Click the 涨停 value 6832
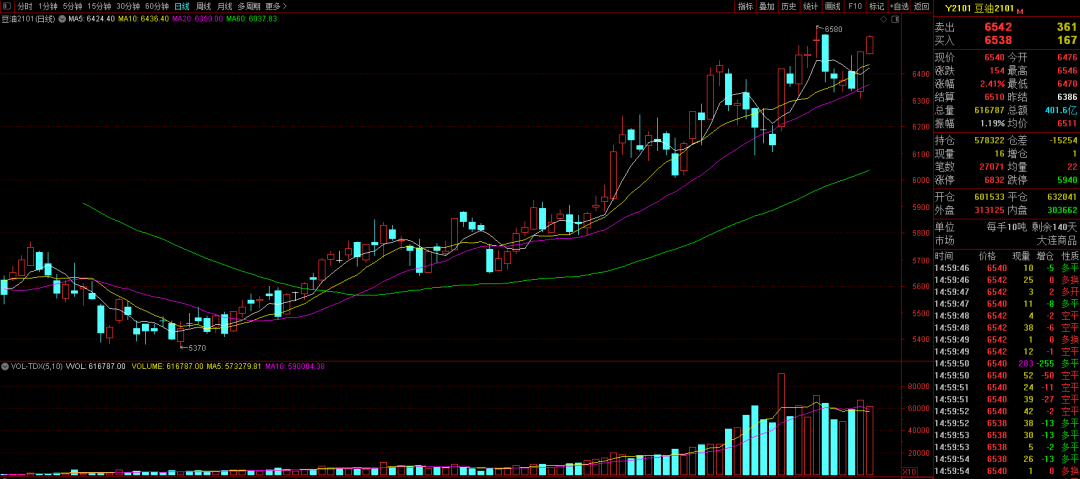The height and width of the screenshot is (479, 1080). pos(995,180)
